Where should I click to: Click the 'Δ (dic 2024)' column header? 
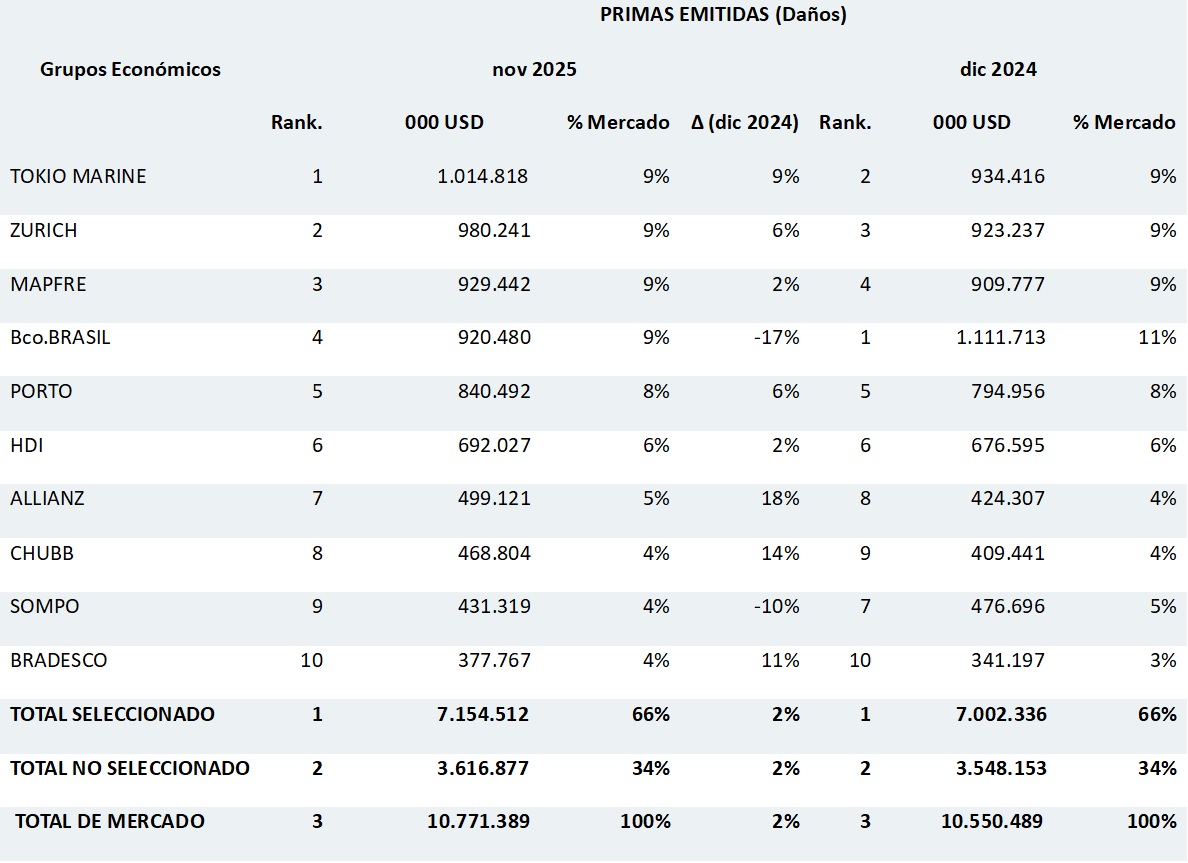[x=745, y=123]
